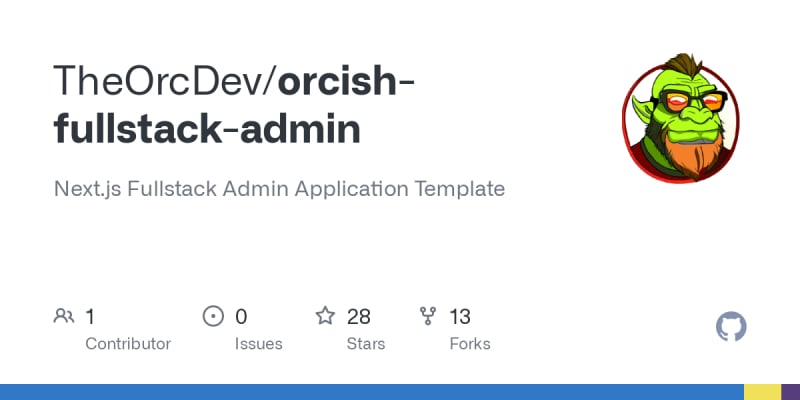Click the fork icon

click(x=428, y=316)
